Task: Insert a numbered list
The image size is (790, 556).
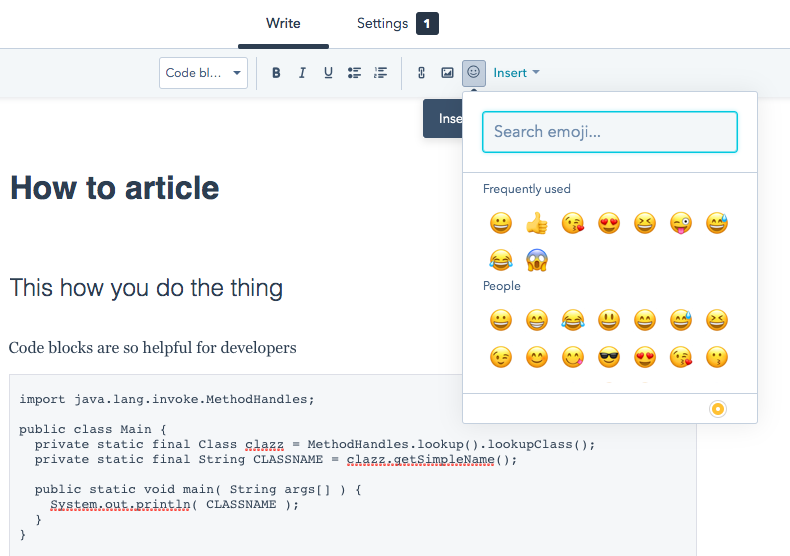Action: tap(380, 73)
